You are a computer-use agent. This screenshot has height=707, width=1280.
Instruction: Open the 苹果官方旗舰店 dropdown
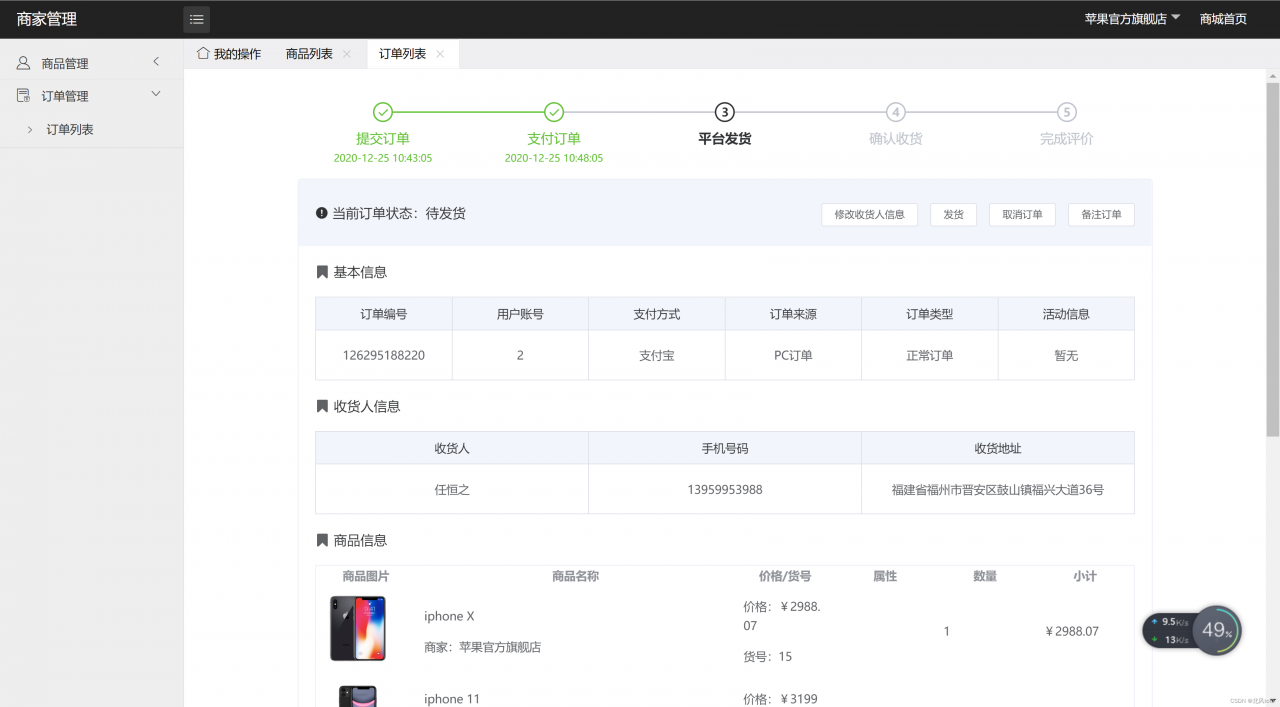1133,19
